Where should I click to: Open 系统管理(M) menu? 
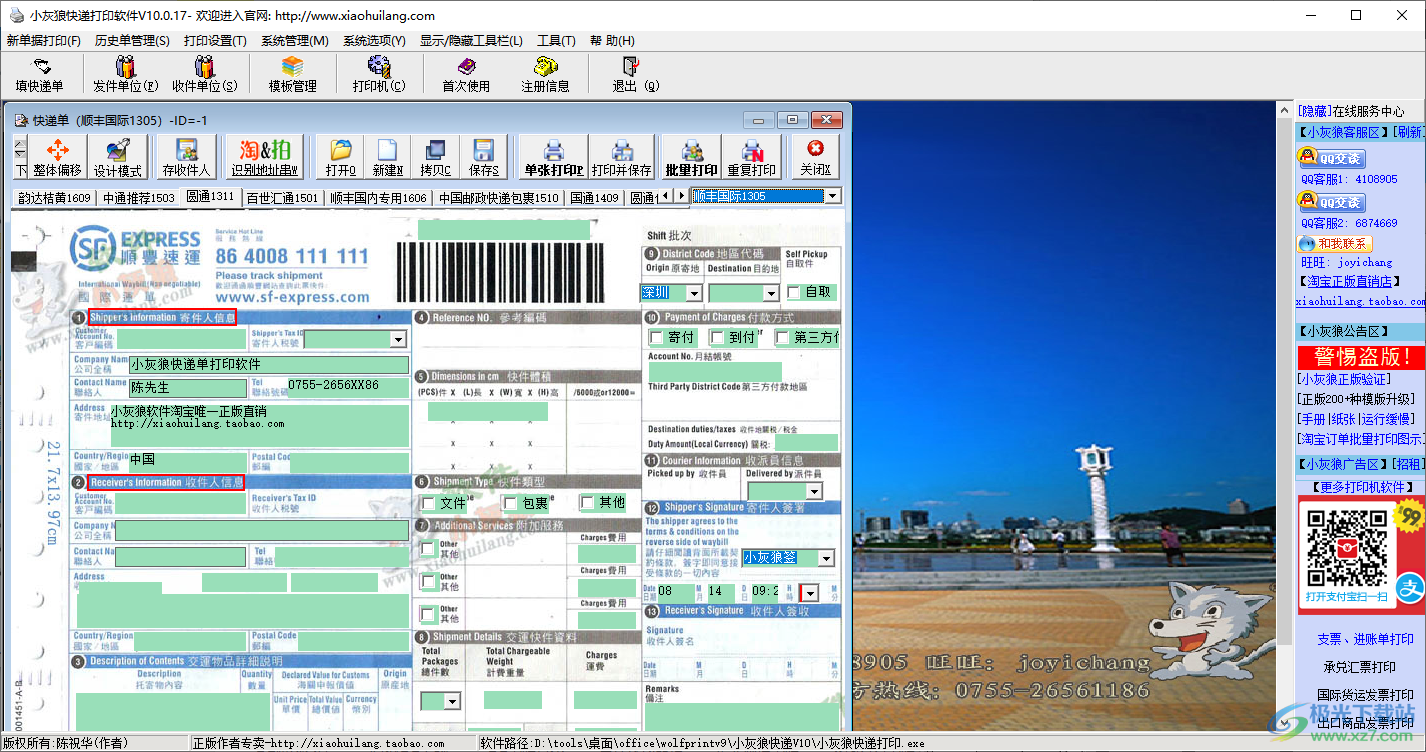(295, 41)
